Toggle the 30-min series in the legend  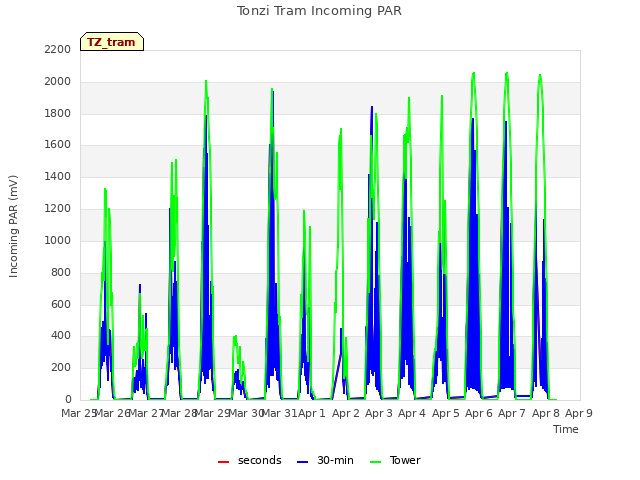pos(325,460)
